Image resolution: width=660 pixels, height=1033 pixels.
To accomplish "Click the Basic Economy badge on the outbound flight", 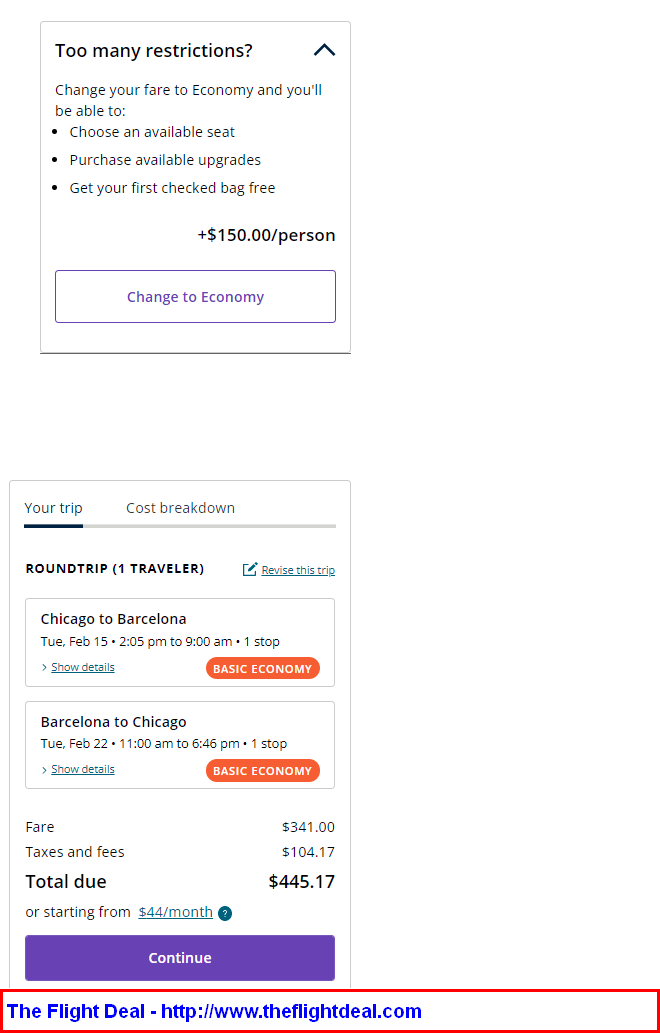I will [263, 668].
